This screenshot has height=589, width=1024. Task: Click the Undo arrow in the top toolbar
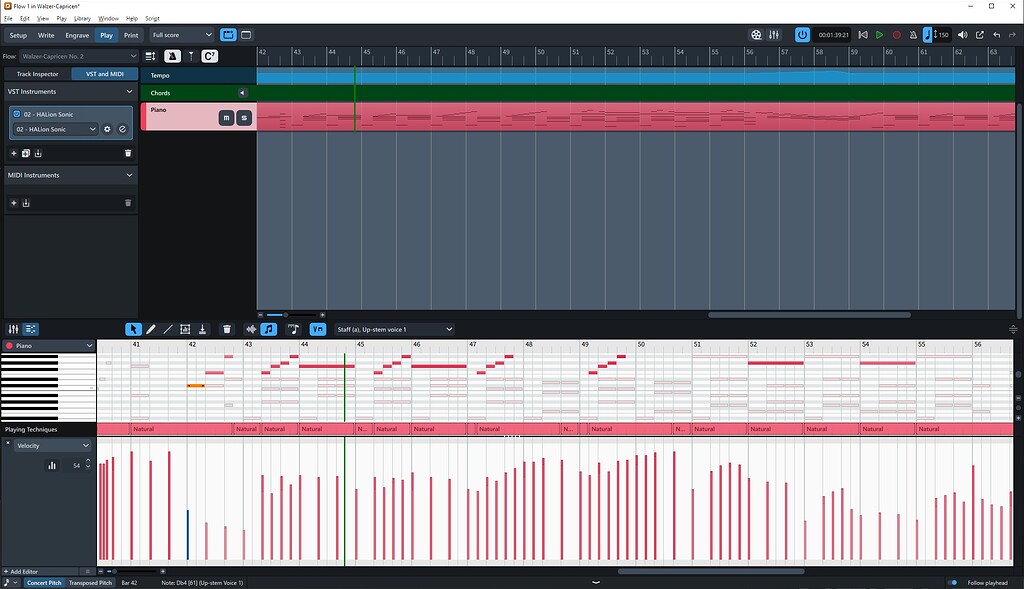tap(997, 34)
